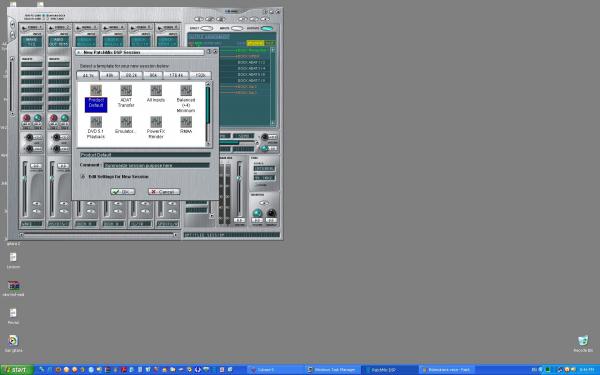600x375 pixels.
Task: Adjust the first mixer strip volume fader
Action: [24, 178]
